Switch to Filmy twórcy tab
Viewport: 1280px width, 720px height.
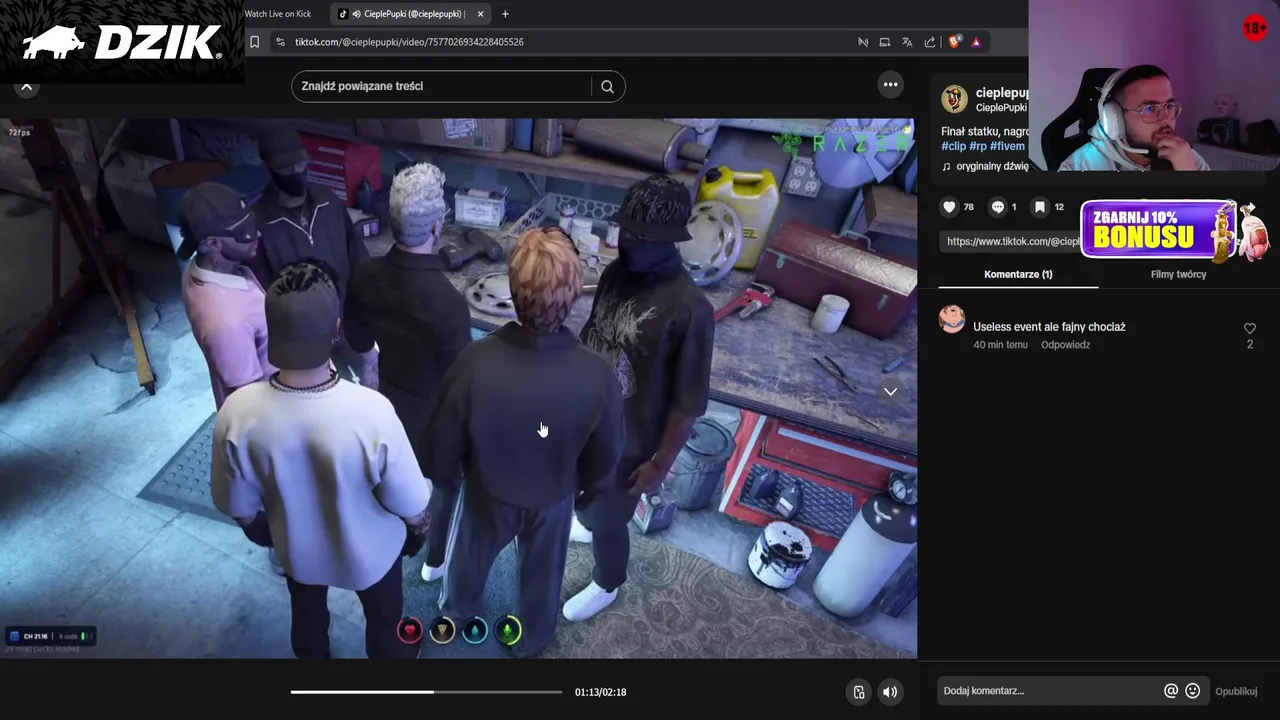[1178, 274]
